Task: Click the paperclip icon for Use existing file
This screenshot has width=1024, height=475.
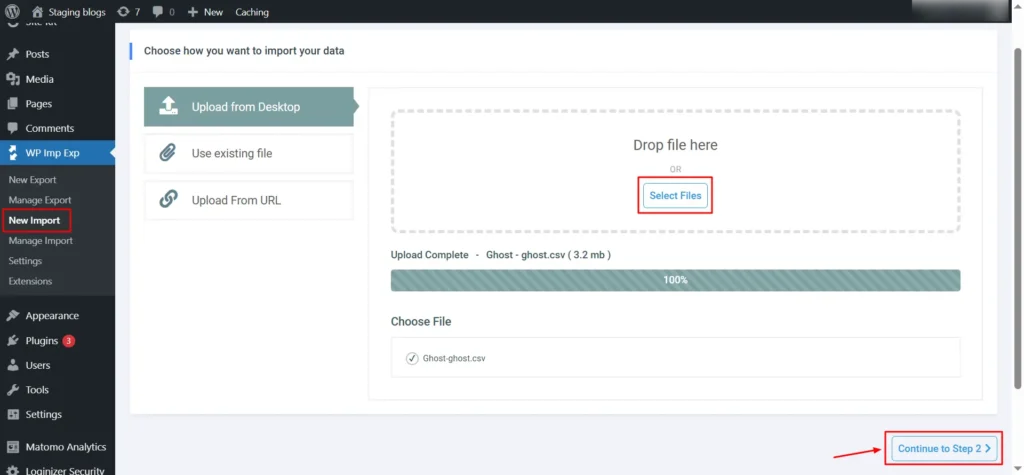Action: click(x=169, y=153)
